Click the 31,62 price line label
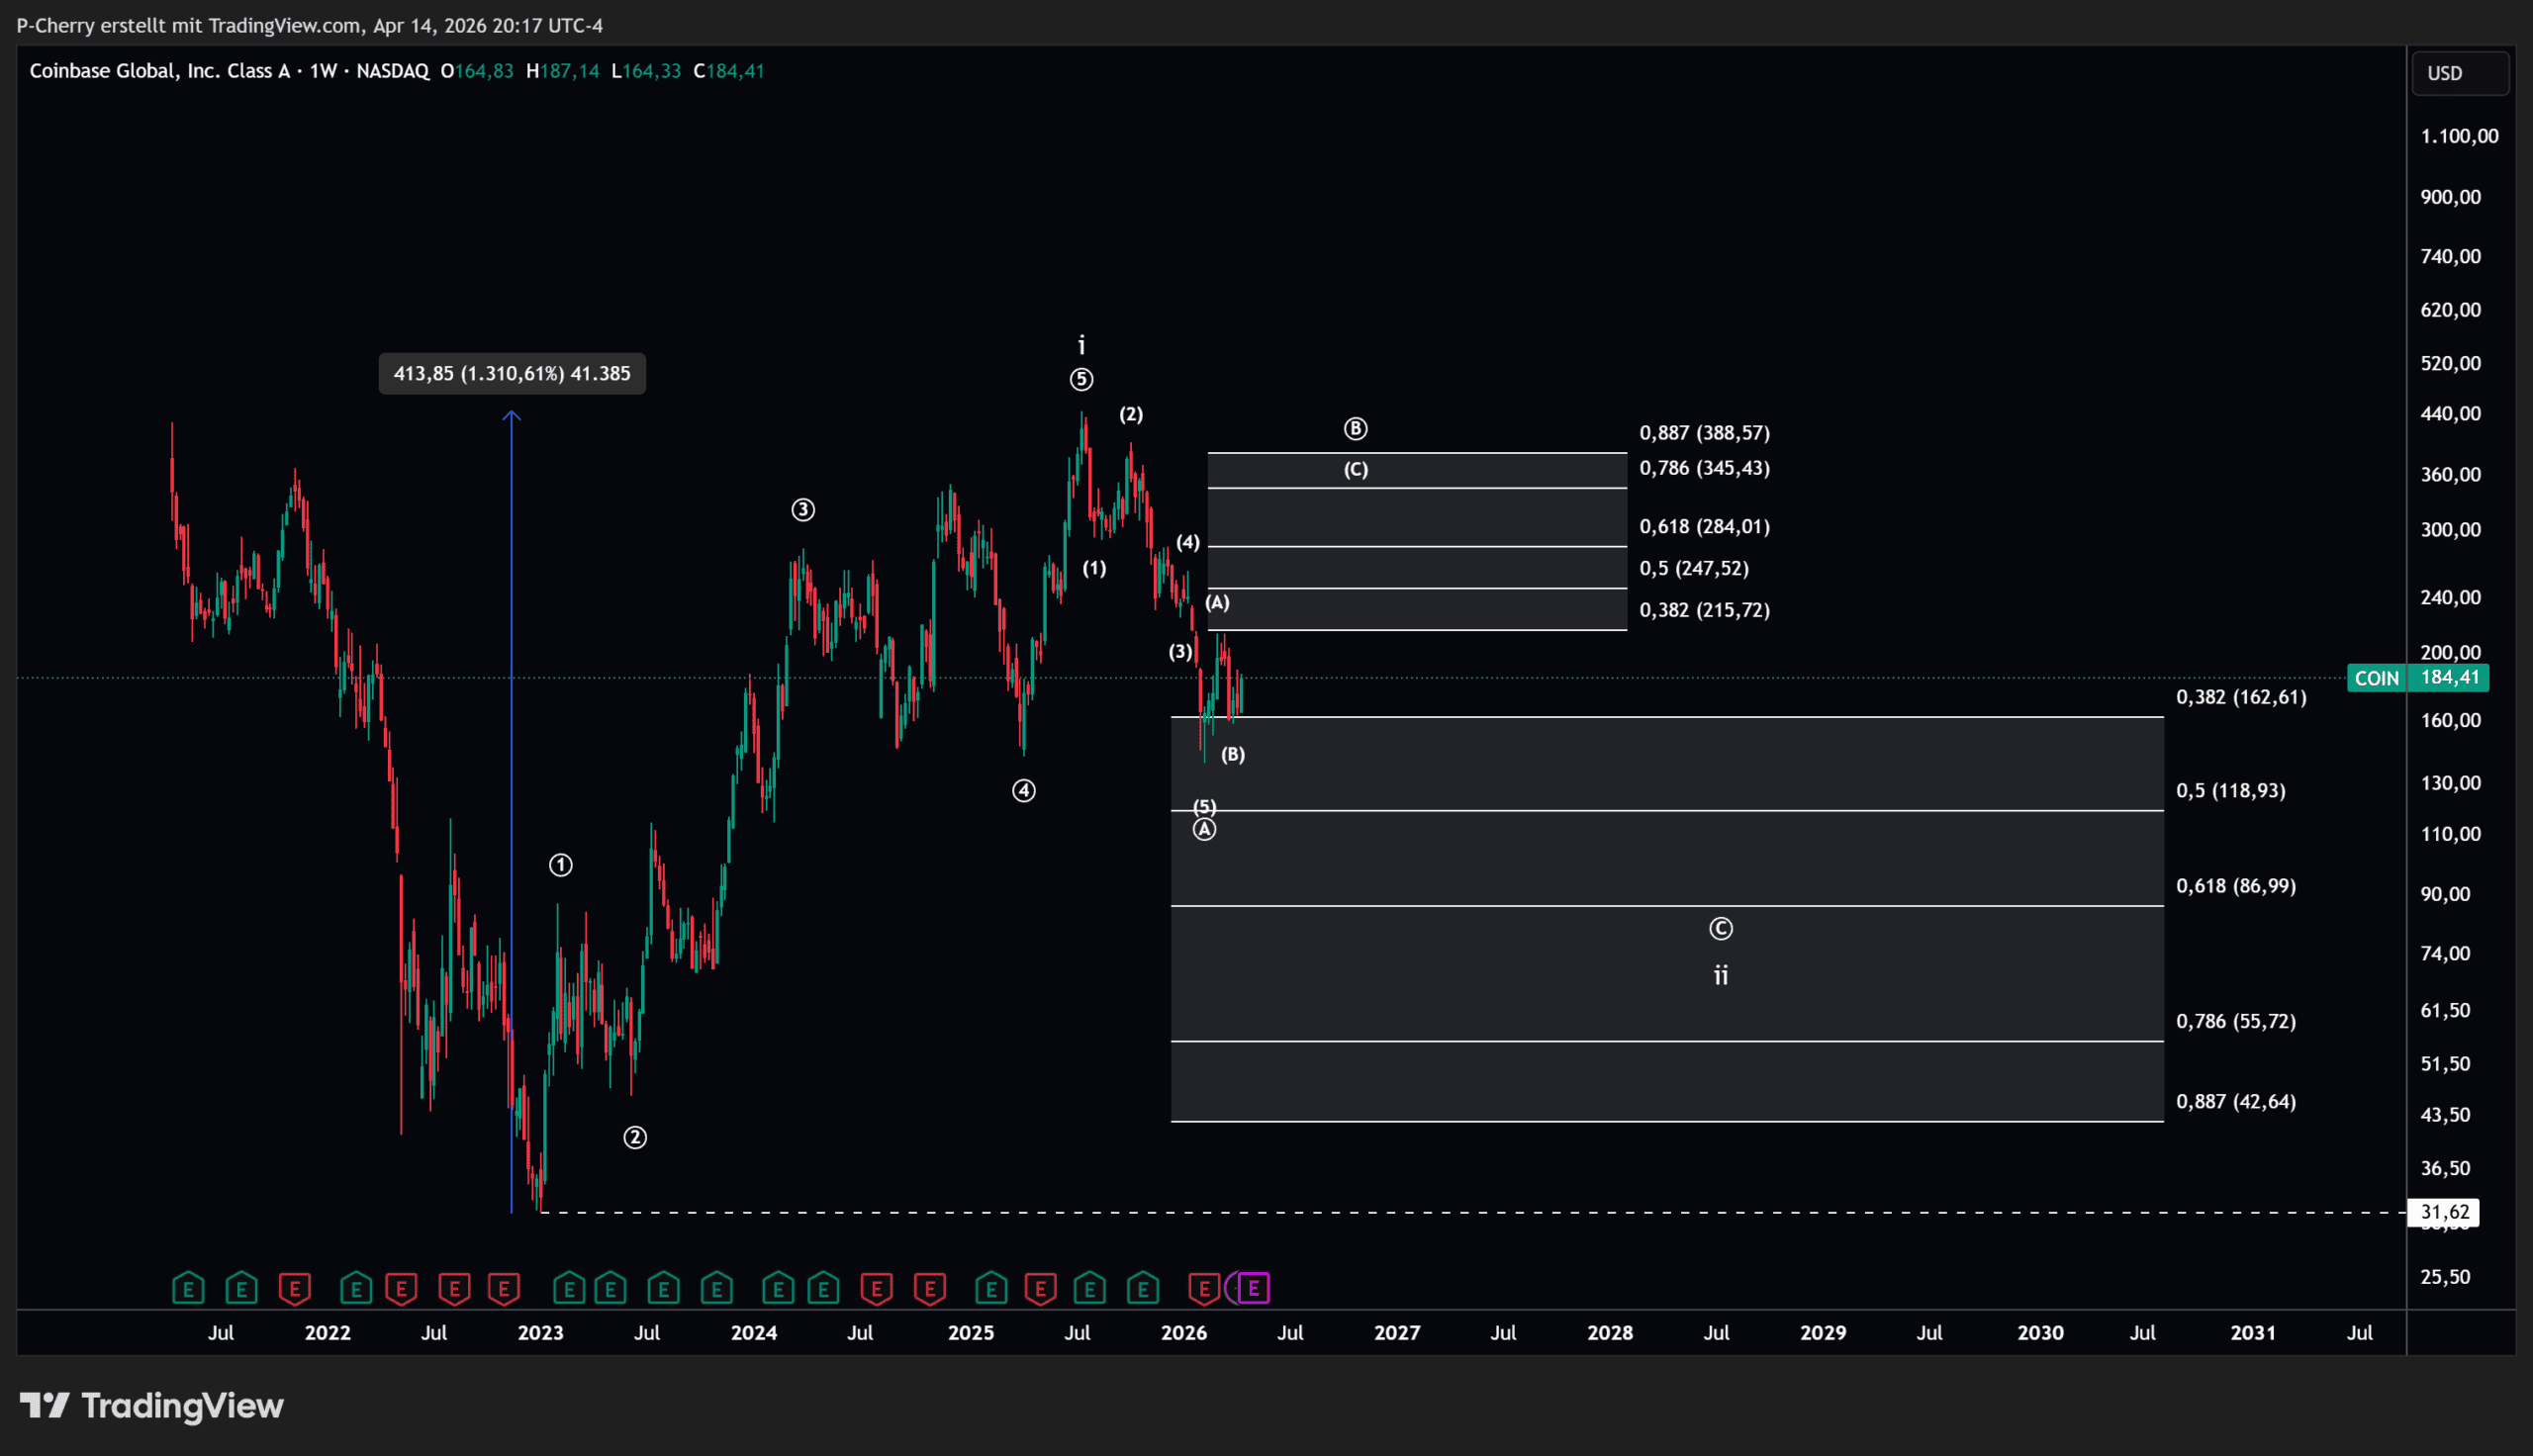 pos(2443,1212)
